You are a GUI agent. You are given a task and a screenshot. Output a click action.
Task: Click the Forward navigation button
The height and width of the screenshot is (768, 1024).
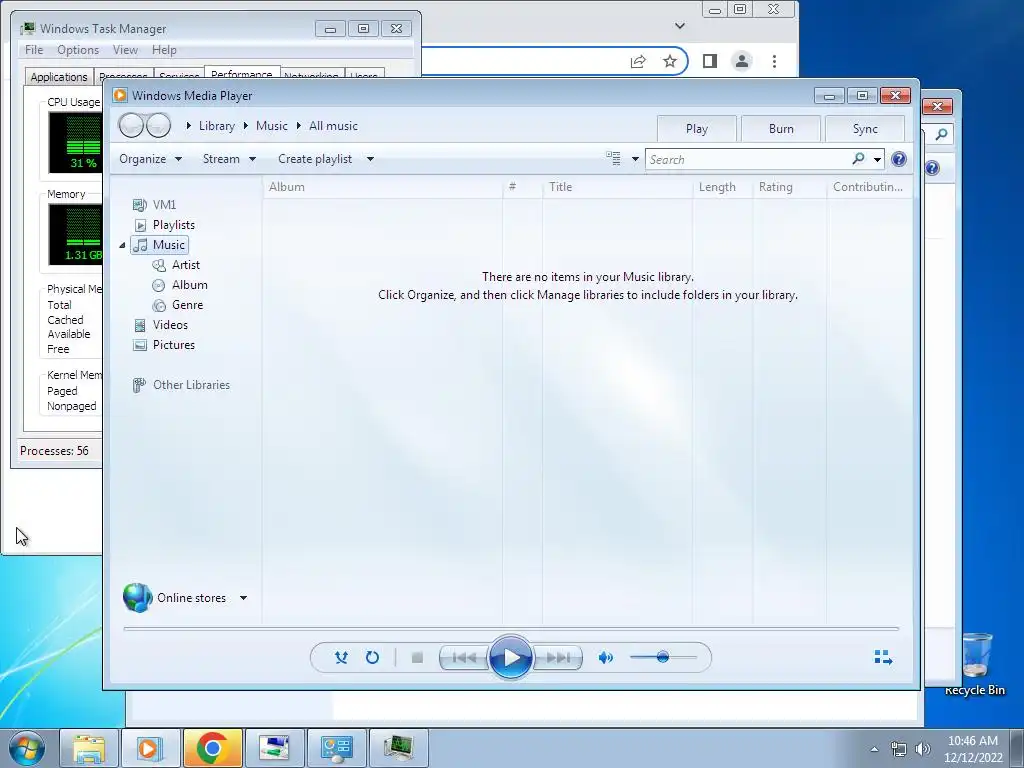click(158, 125)
